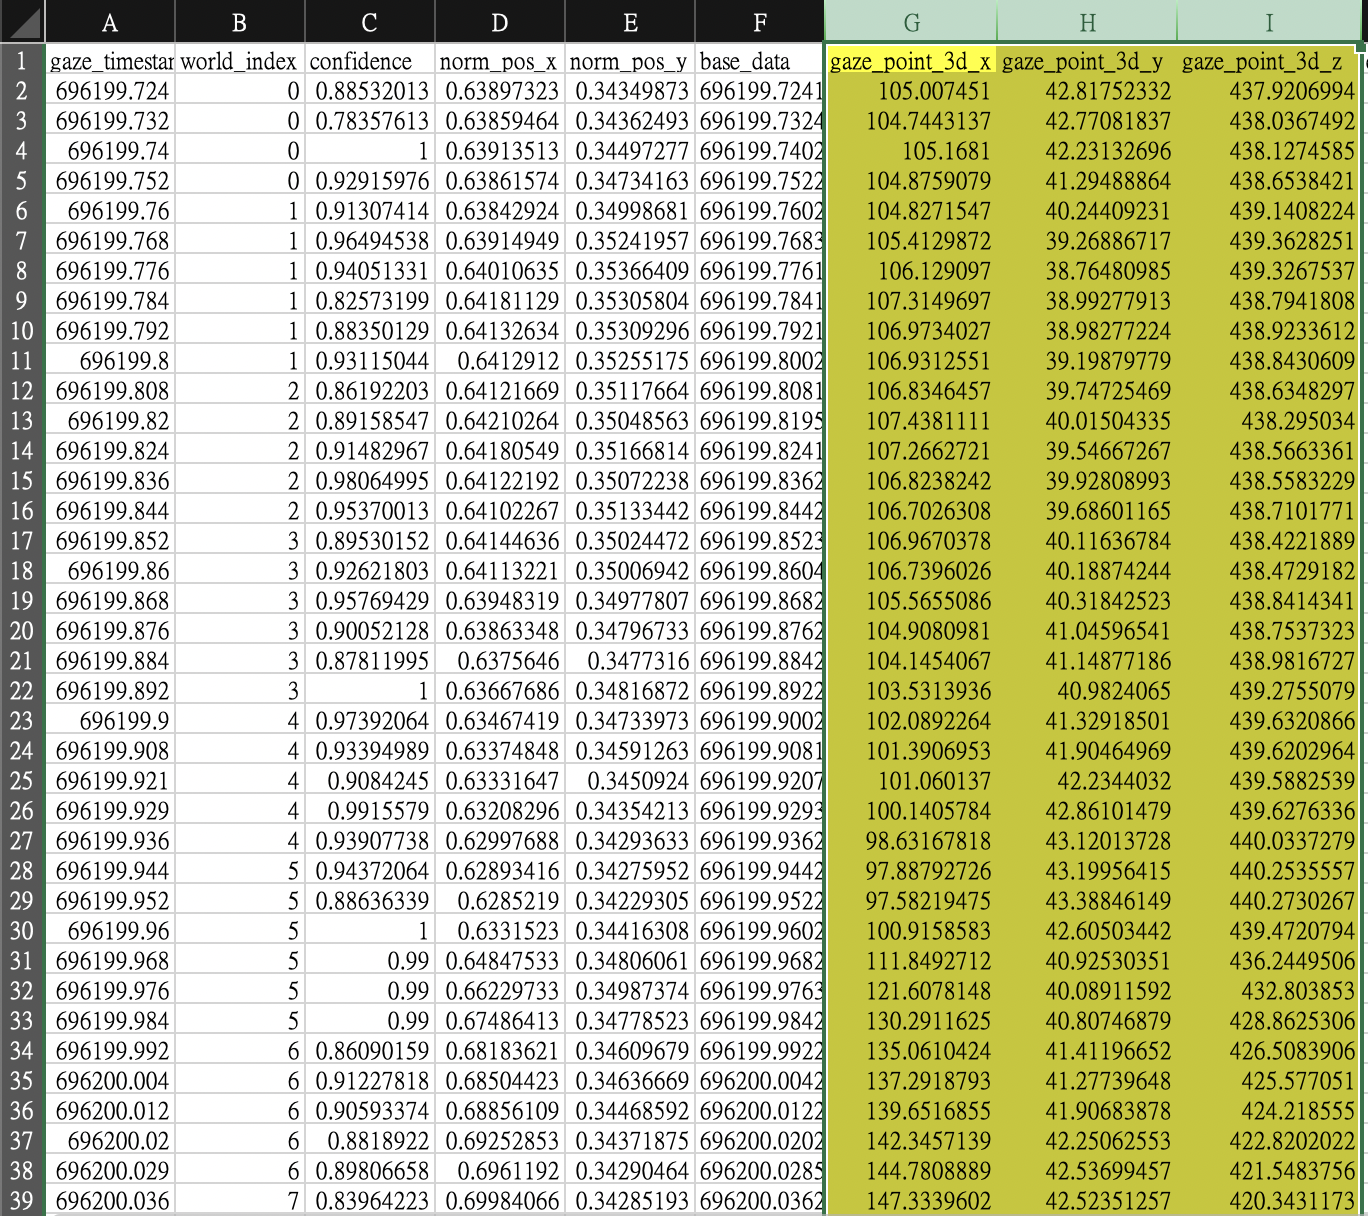This screenshot has height=1216, width=1368.
Task: Select cell with value 38.76480985
Action: pos(1087,271)
